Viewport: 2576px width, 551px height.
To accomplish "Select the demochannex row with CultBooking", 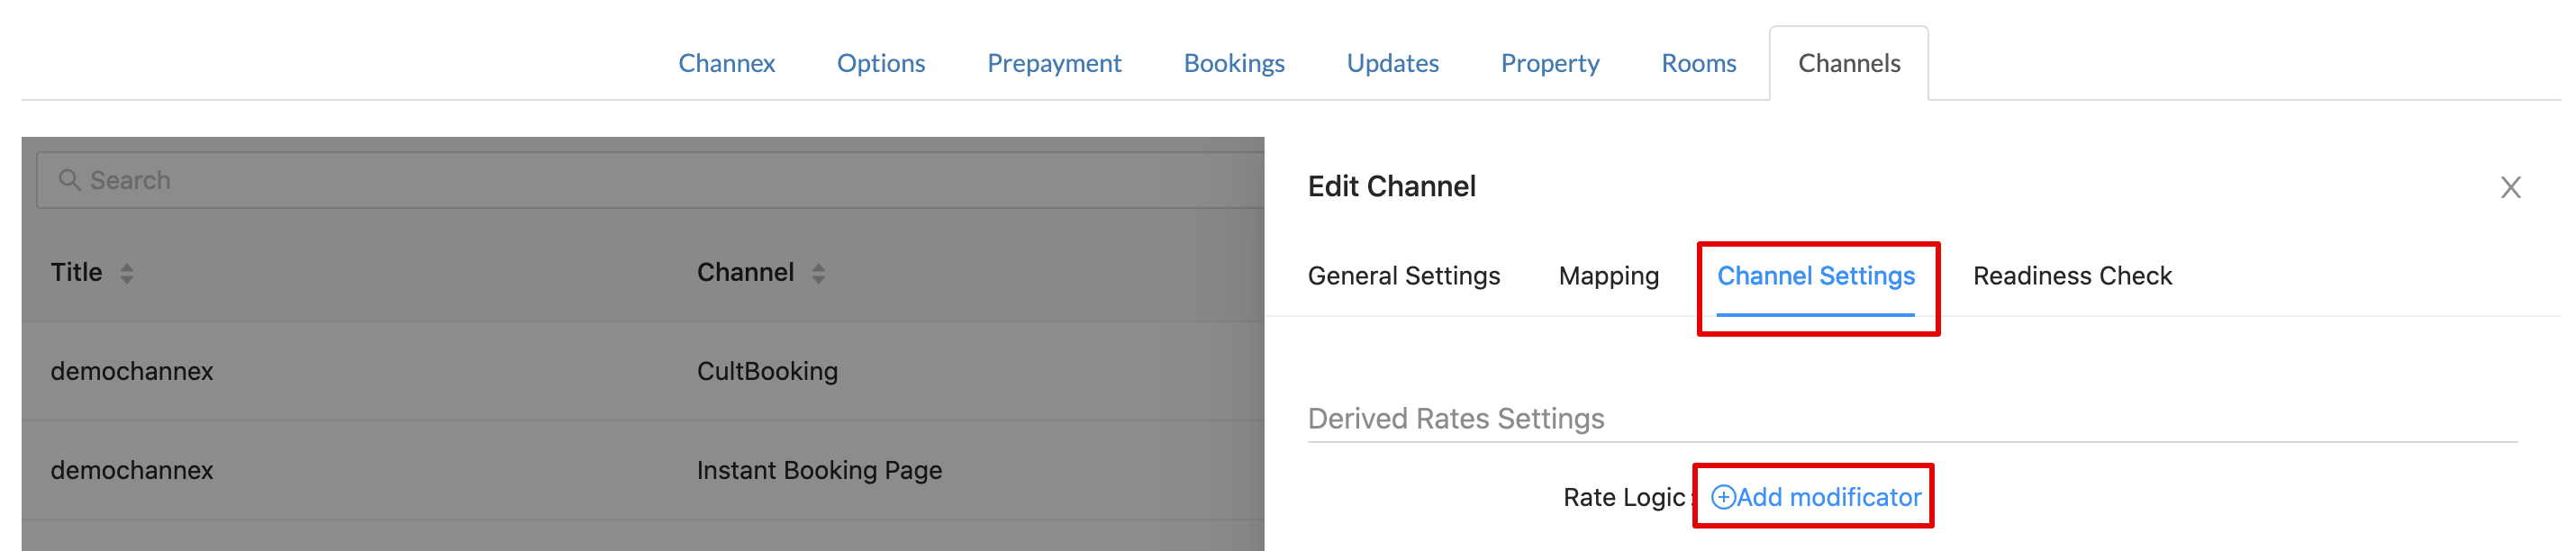I will coord(643,371).
